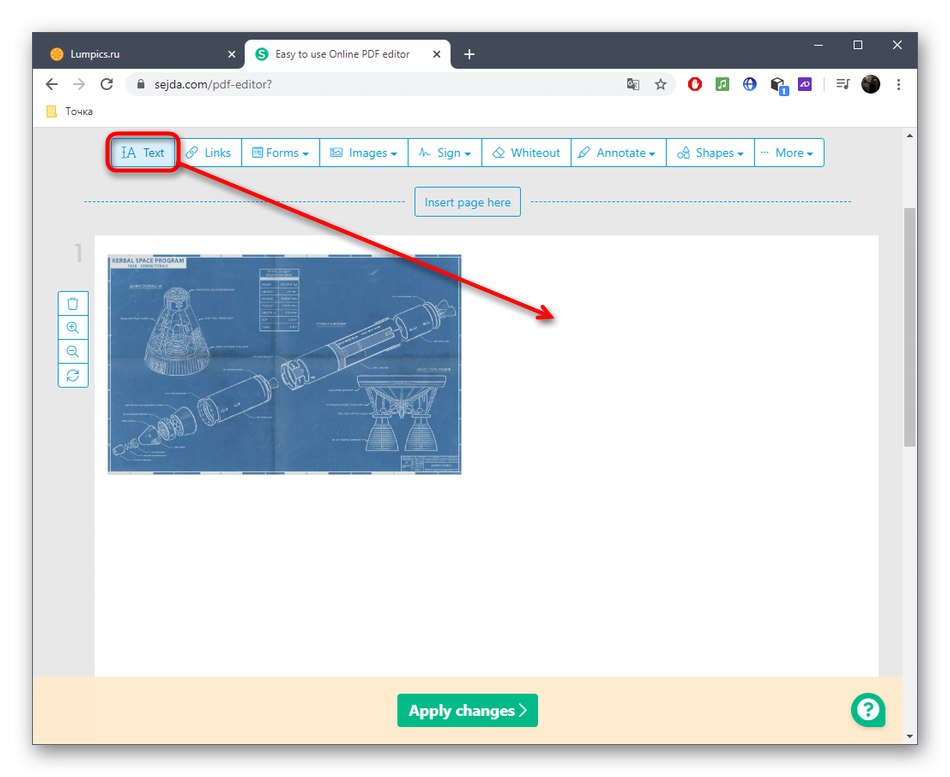Open help via the question mark button
Viewport: 950px width, 777px height.
(867, 710)
